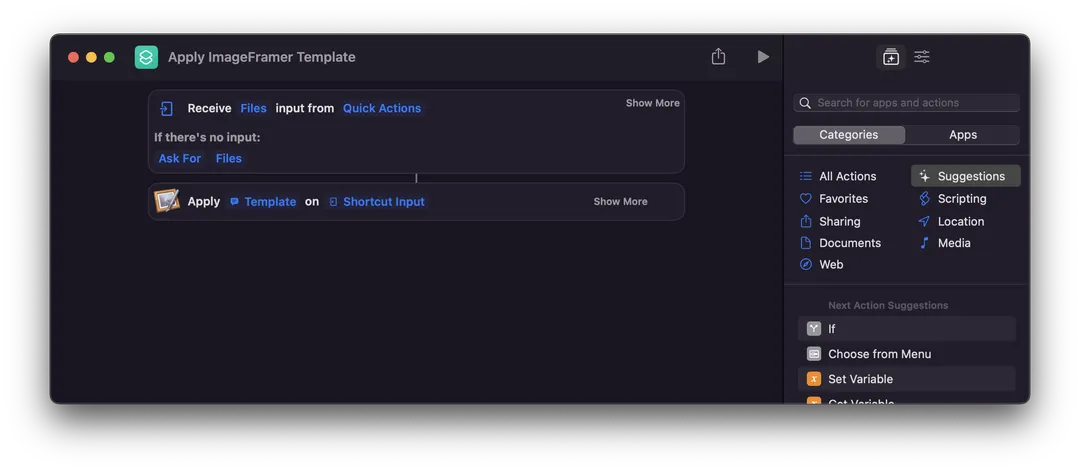Open the Ask For no-input option
This screenshot has width=1080, height=470.
(180, 159)
